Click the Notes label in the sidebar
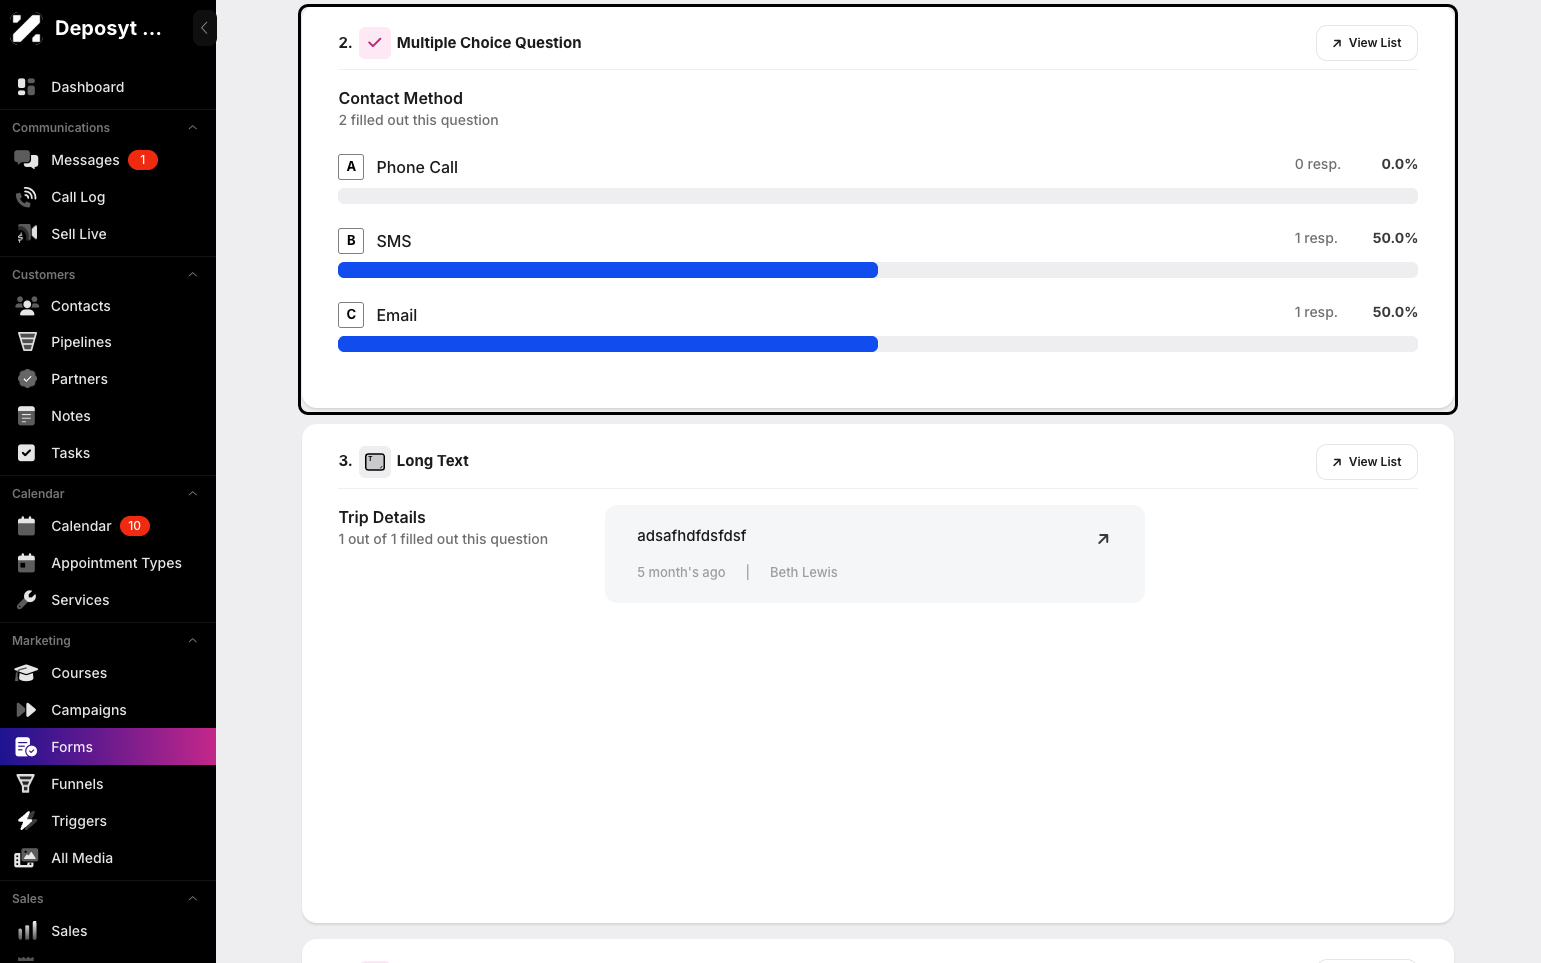1541x963 pixels. coord(71,416)
